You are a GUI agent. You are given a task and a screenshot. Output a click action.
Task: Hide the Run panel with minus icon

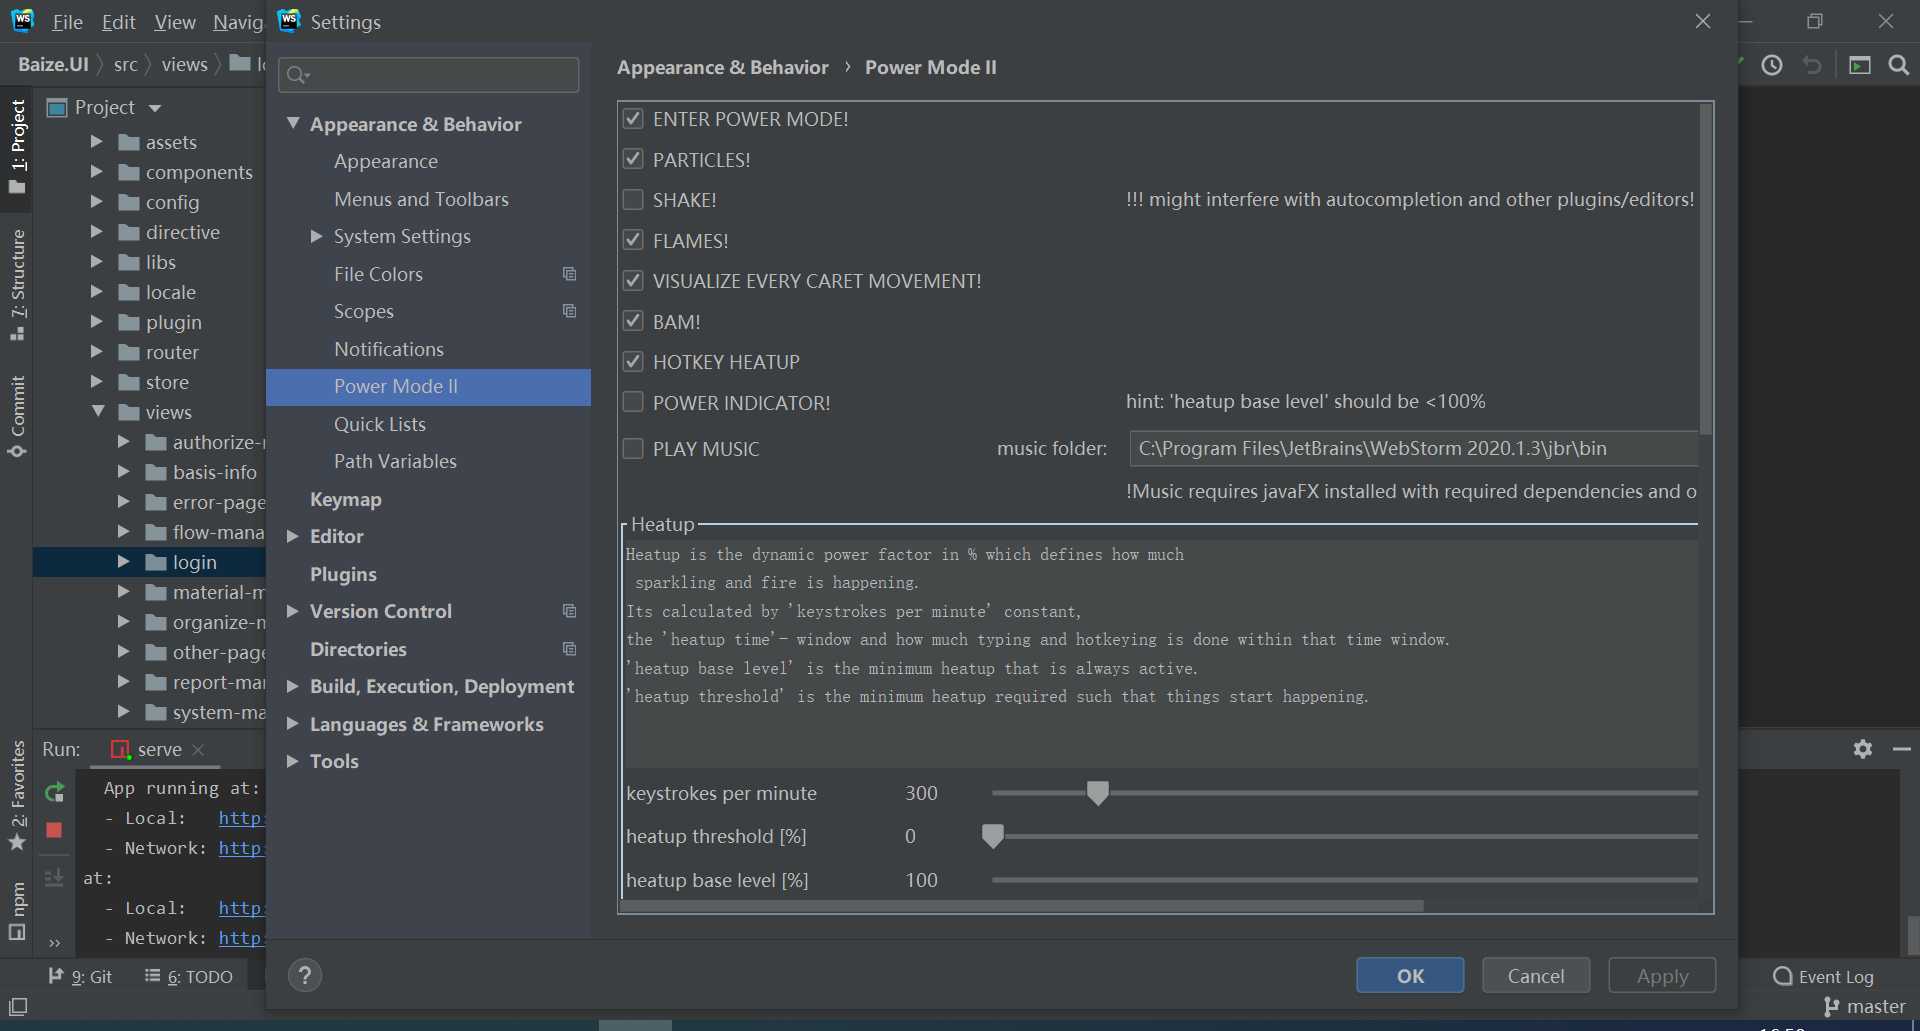point(1902,749)
